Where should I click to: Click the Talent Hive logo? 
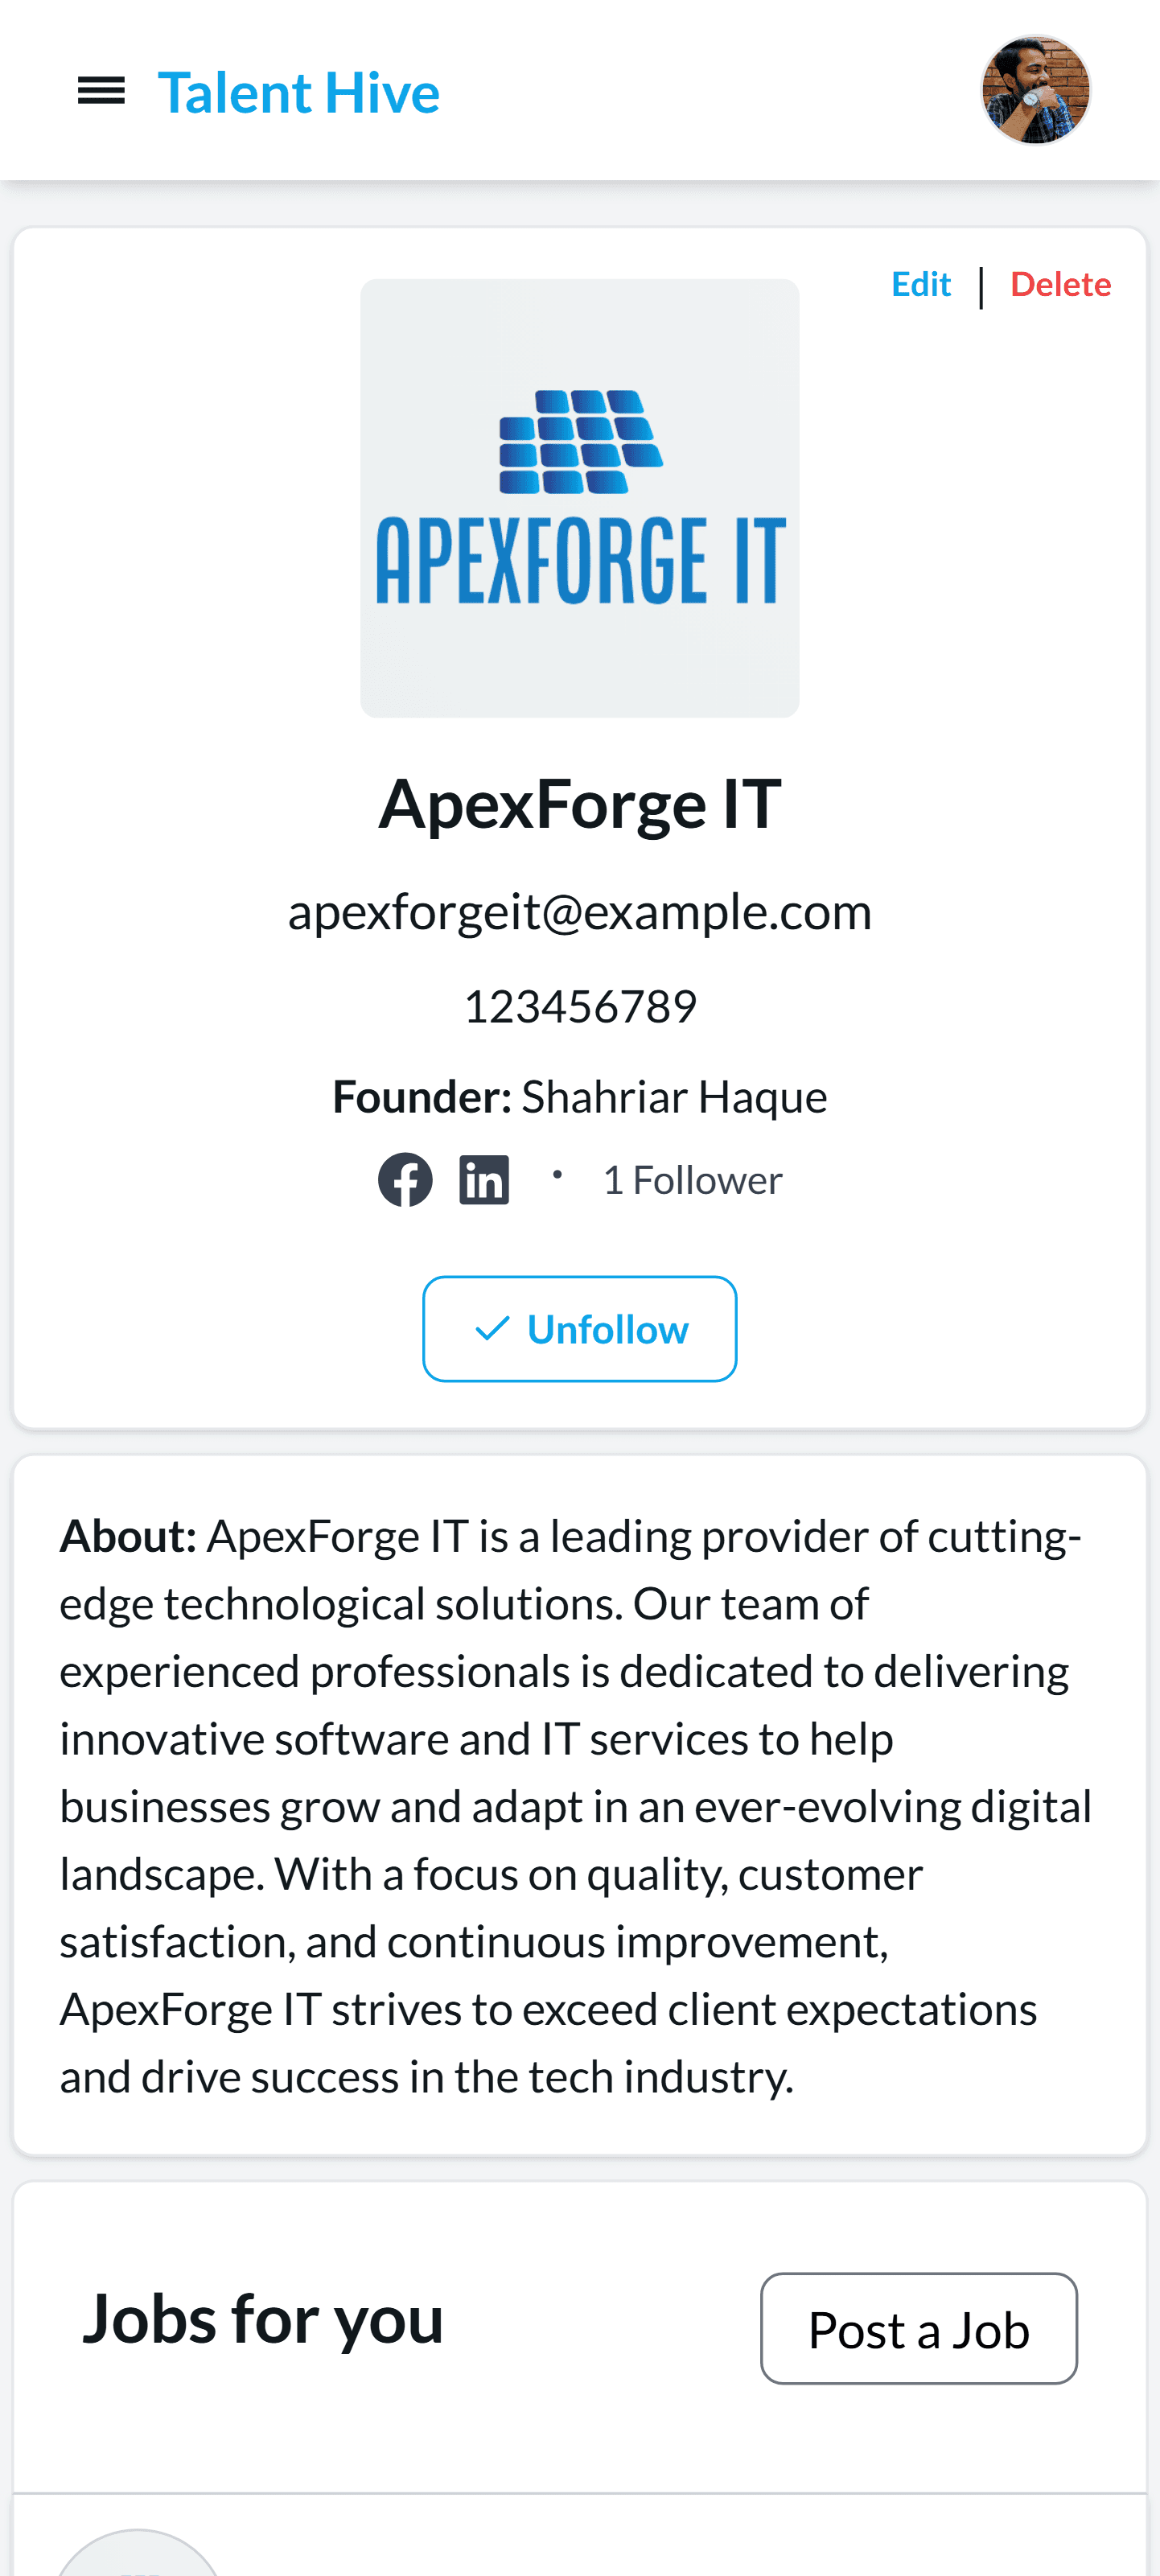(298, 93)
